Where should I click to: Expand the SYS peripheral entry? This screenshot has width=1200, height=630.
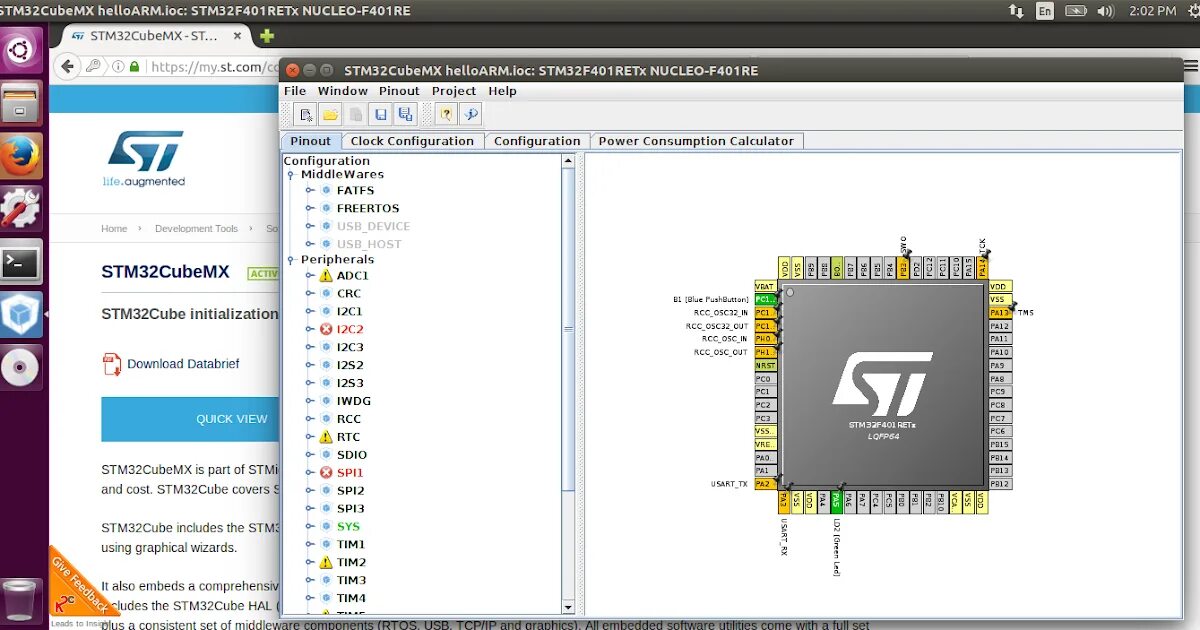(x=310, y=526)
